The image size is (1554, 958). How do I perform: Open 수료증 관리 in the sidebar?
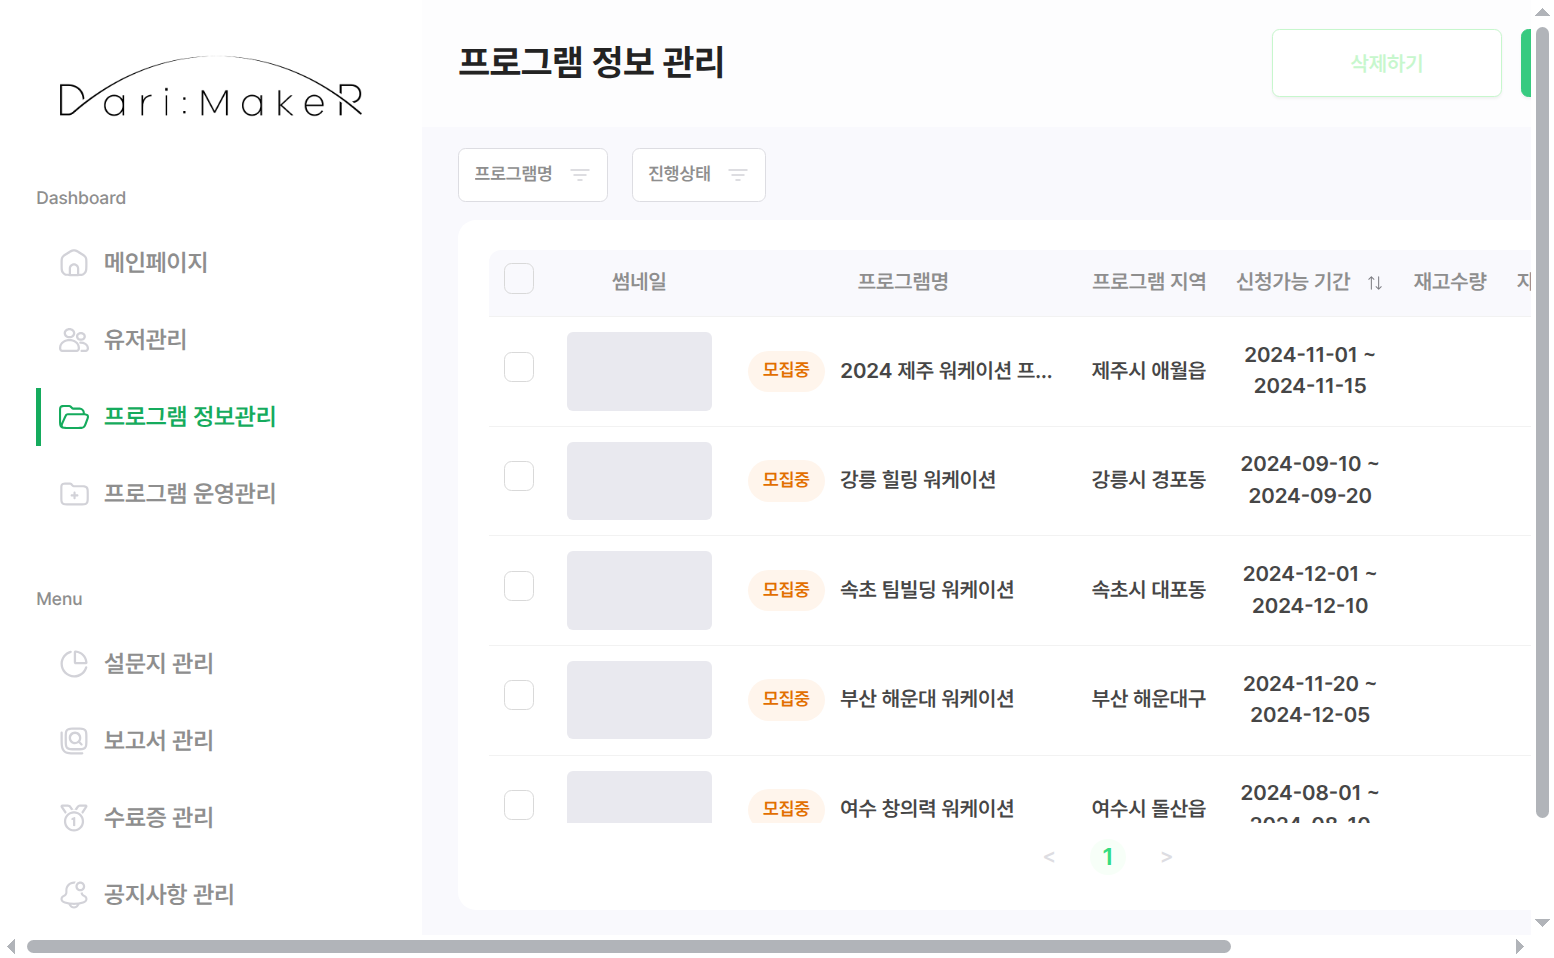[x=159, y=818]
